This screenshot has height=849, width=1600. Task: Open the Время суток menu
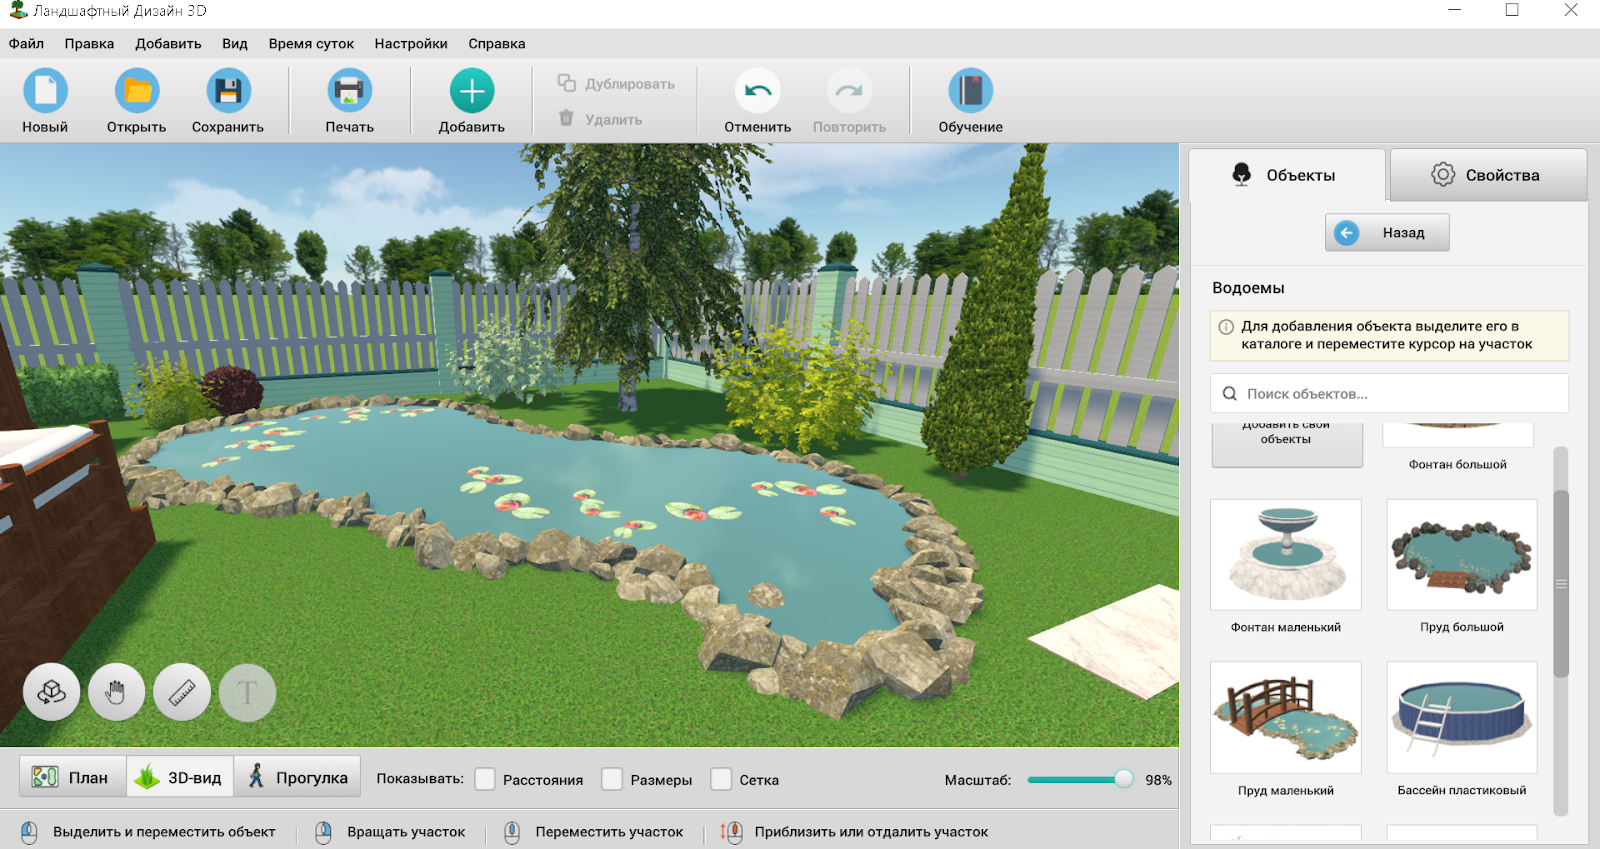pos(311,43)
